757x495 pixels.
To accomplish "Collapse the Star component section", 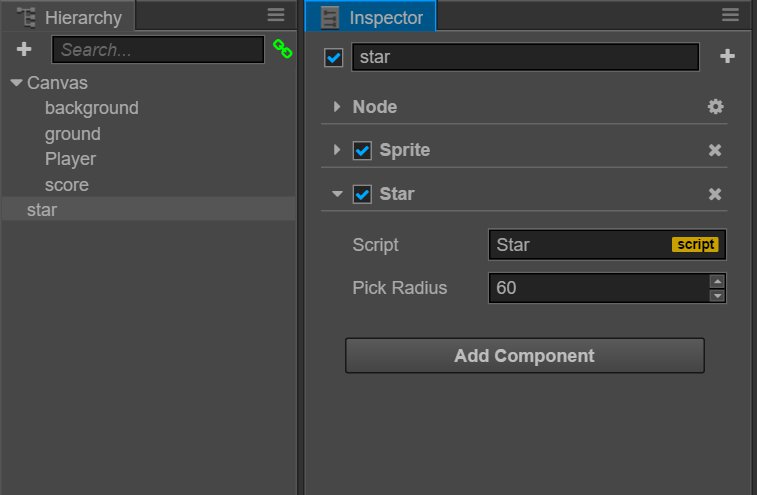I will coord(337,194).
